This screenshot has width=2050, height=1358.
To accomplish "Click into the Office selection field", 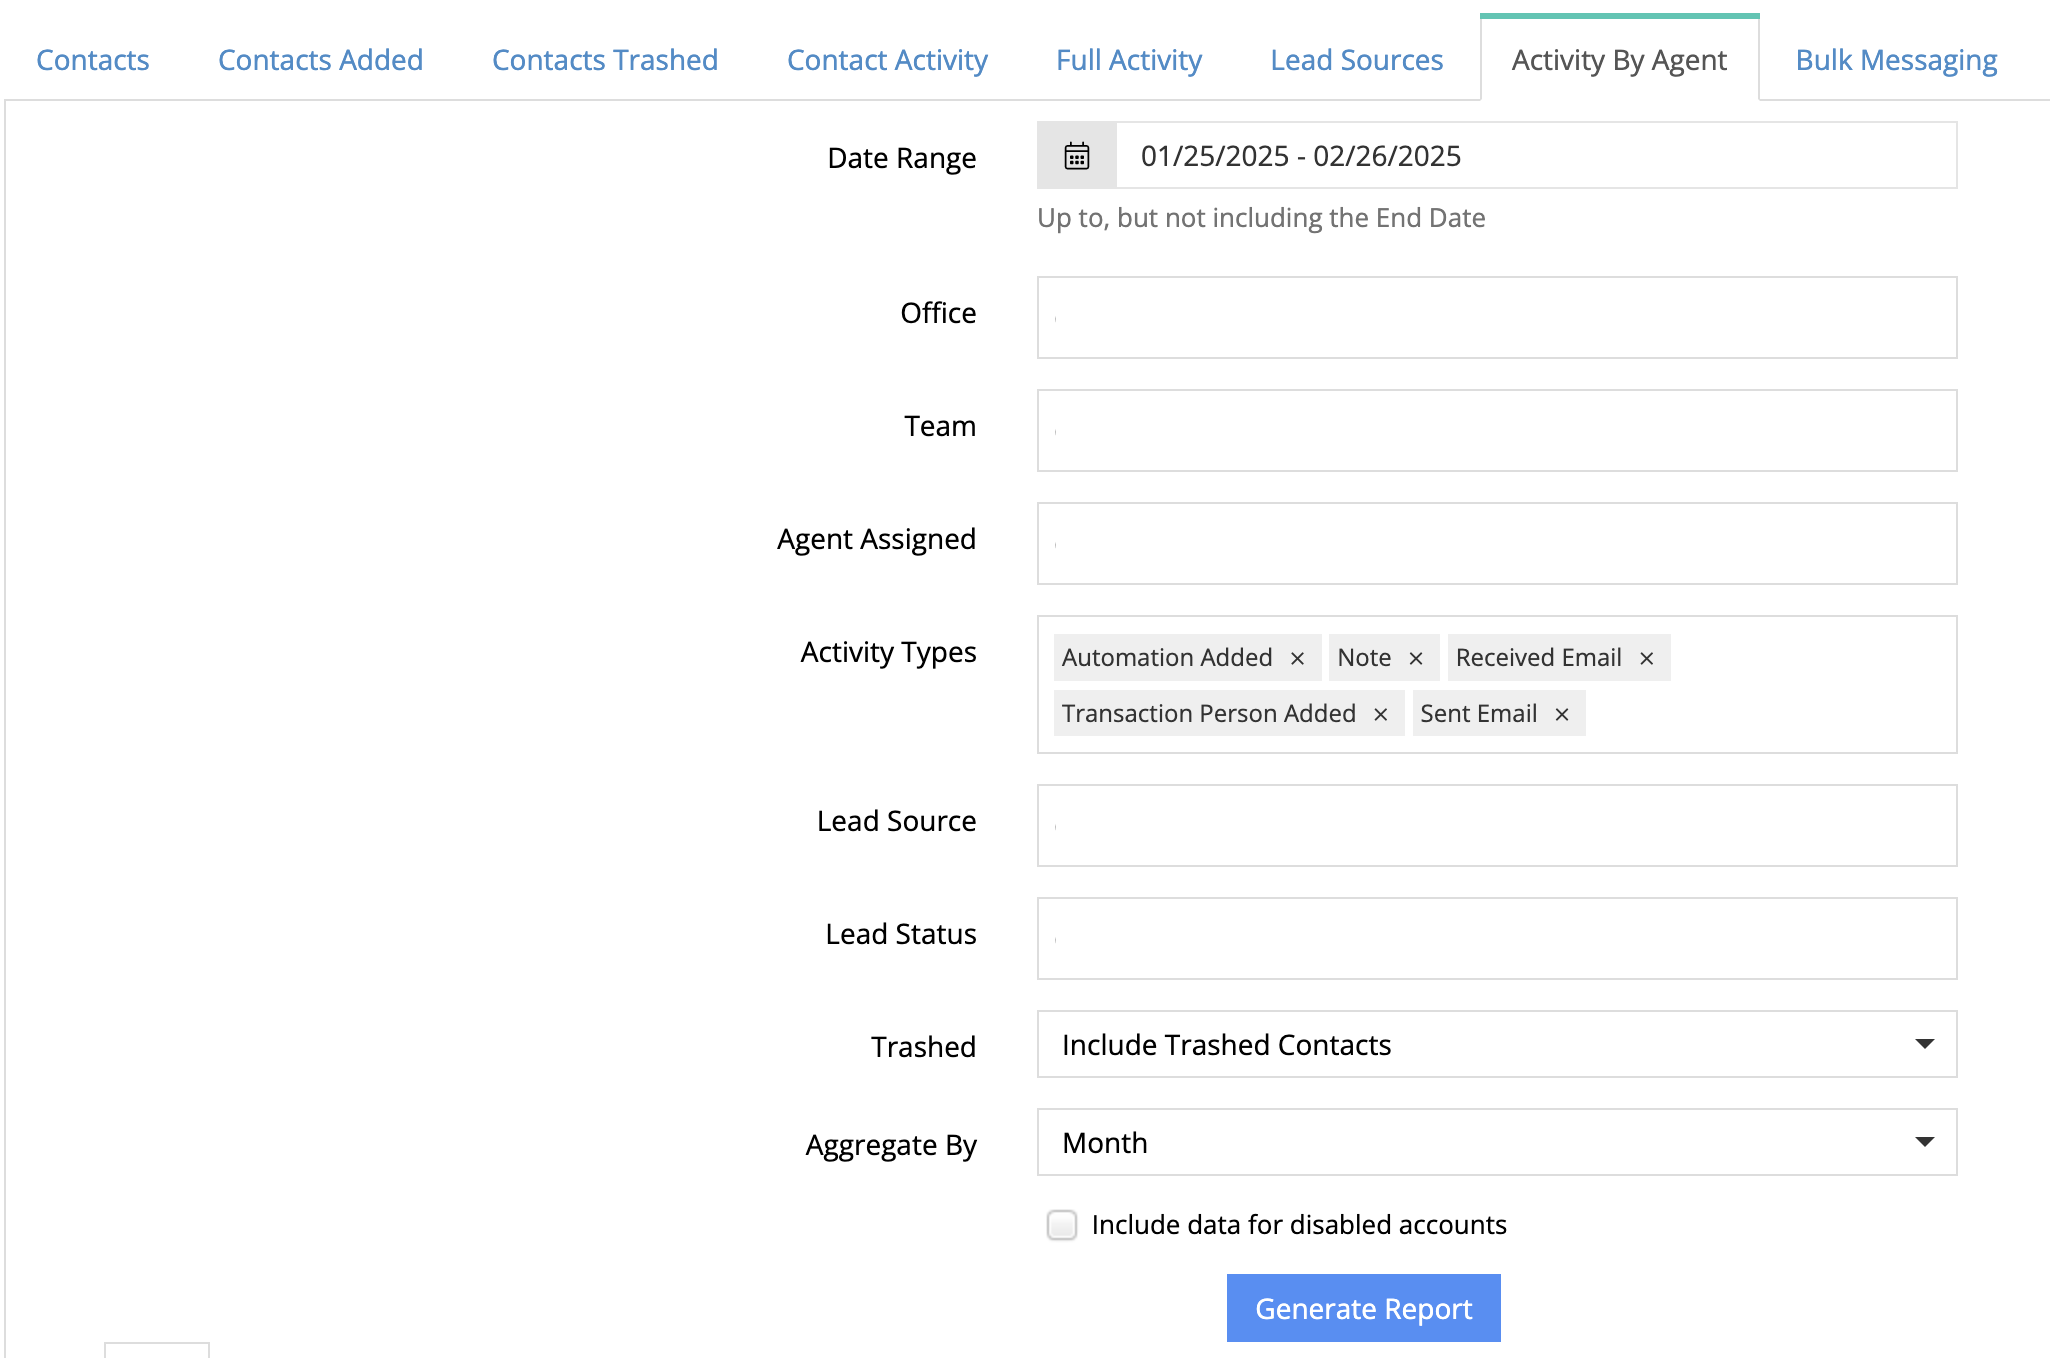I will coord(1496,318).
